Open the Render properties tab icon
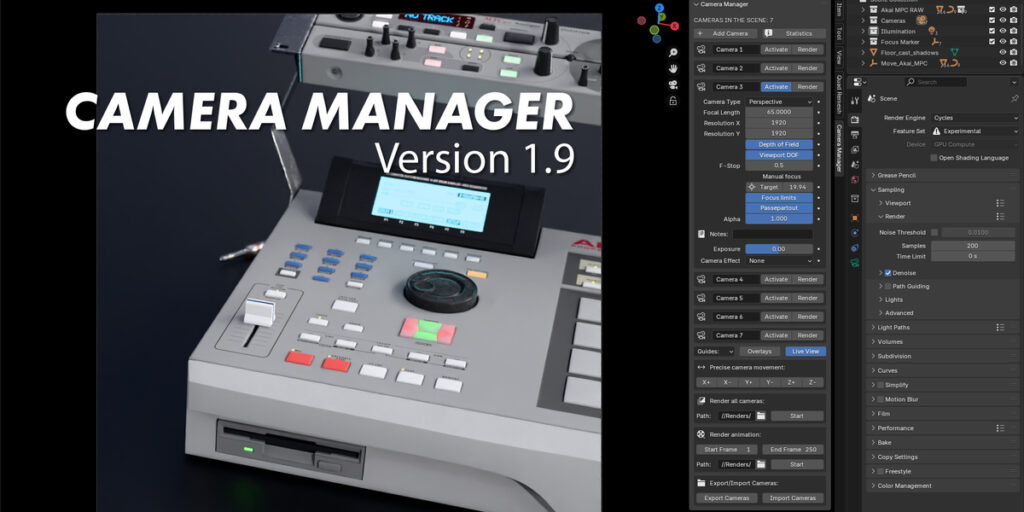 click(856, 120)
